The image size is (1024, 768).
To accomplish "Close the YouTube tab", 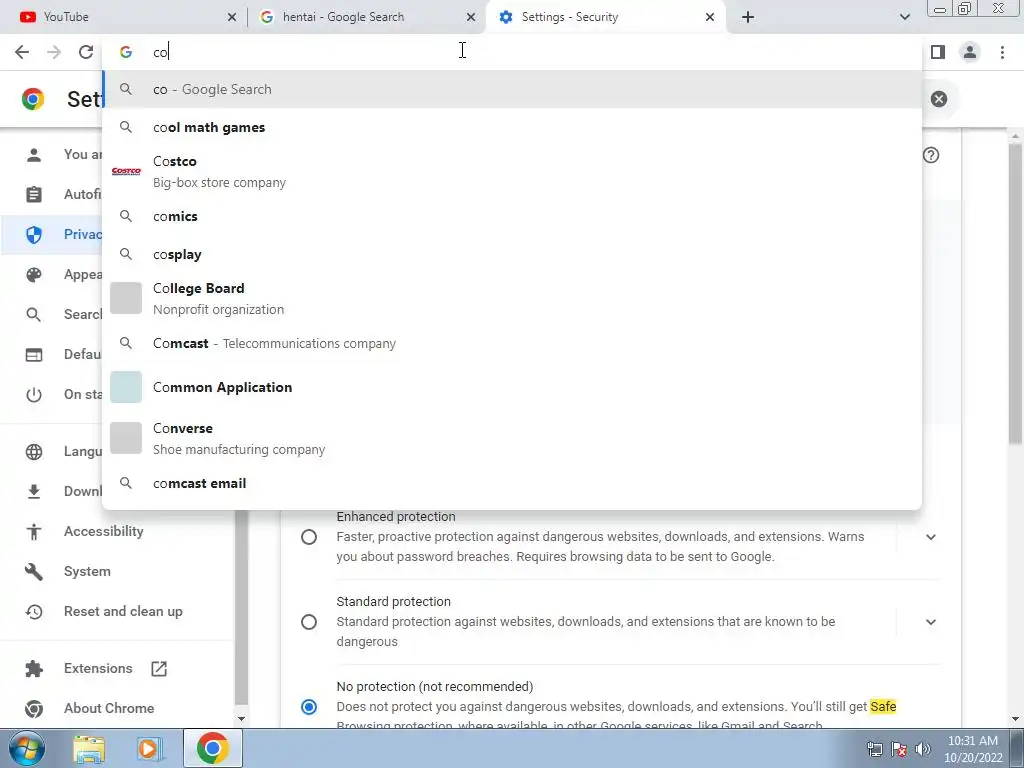I will tap(232, 17).
